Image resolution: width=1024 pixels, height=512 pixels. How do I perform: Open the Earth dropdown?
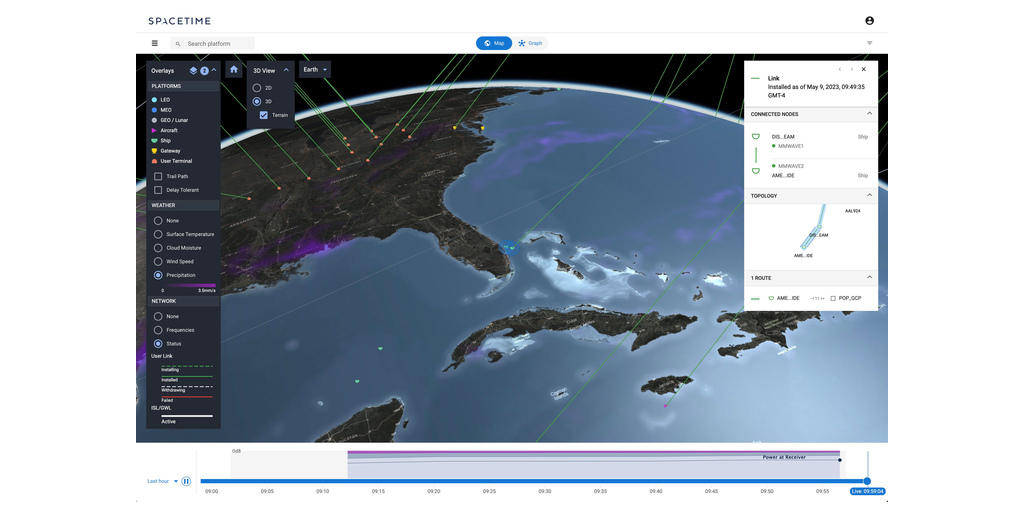[315, 70]
